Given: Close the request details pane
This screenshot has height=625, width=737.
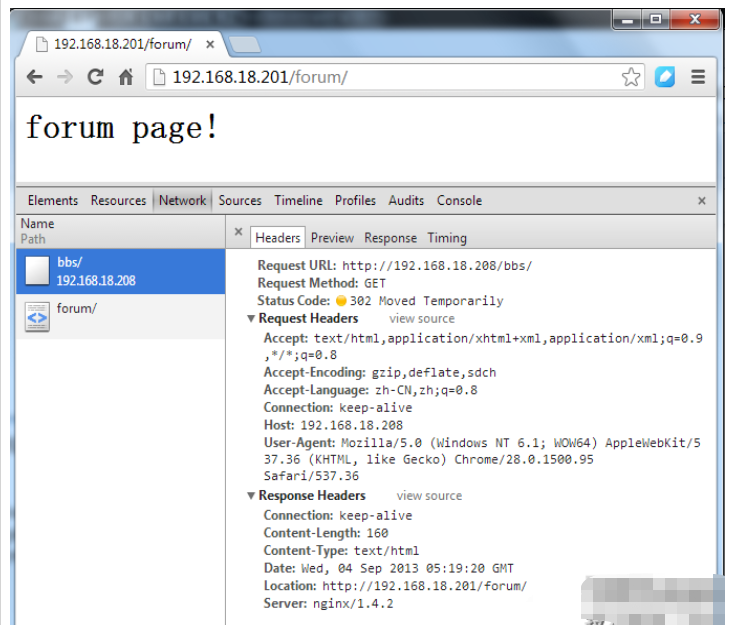Looking at the screenshot, I should tap(238, 231).
